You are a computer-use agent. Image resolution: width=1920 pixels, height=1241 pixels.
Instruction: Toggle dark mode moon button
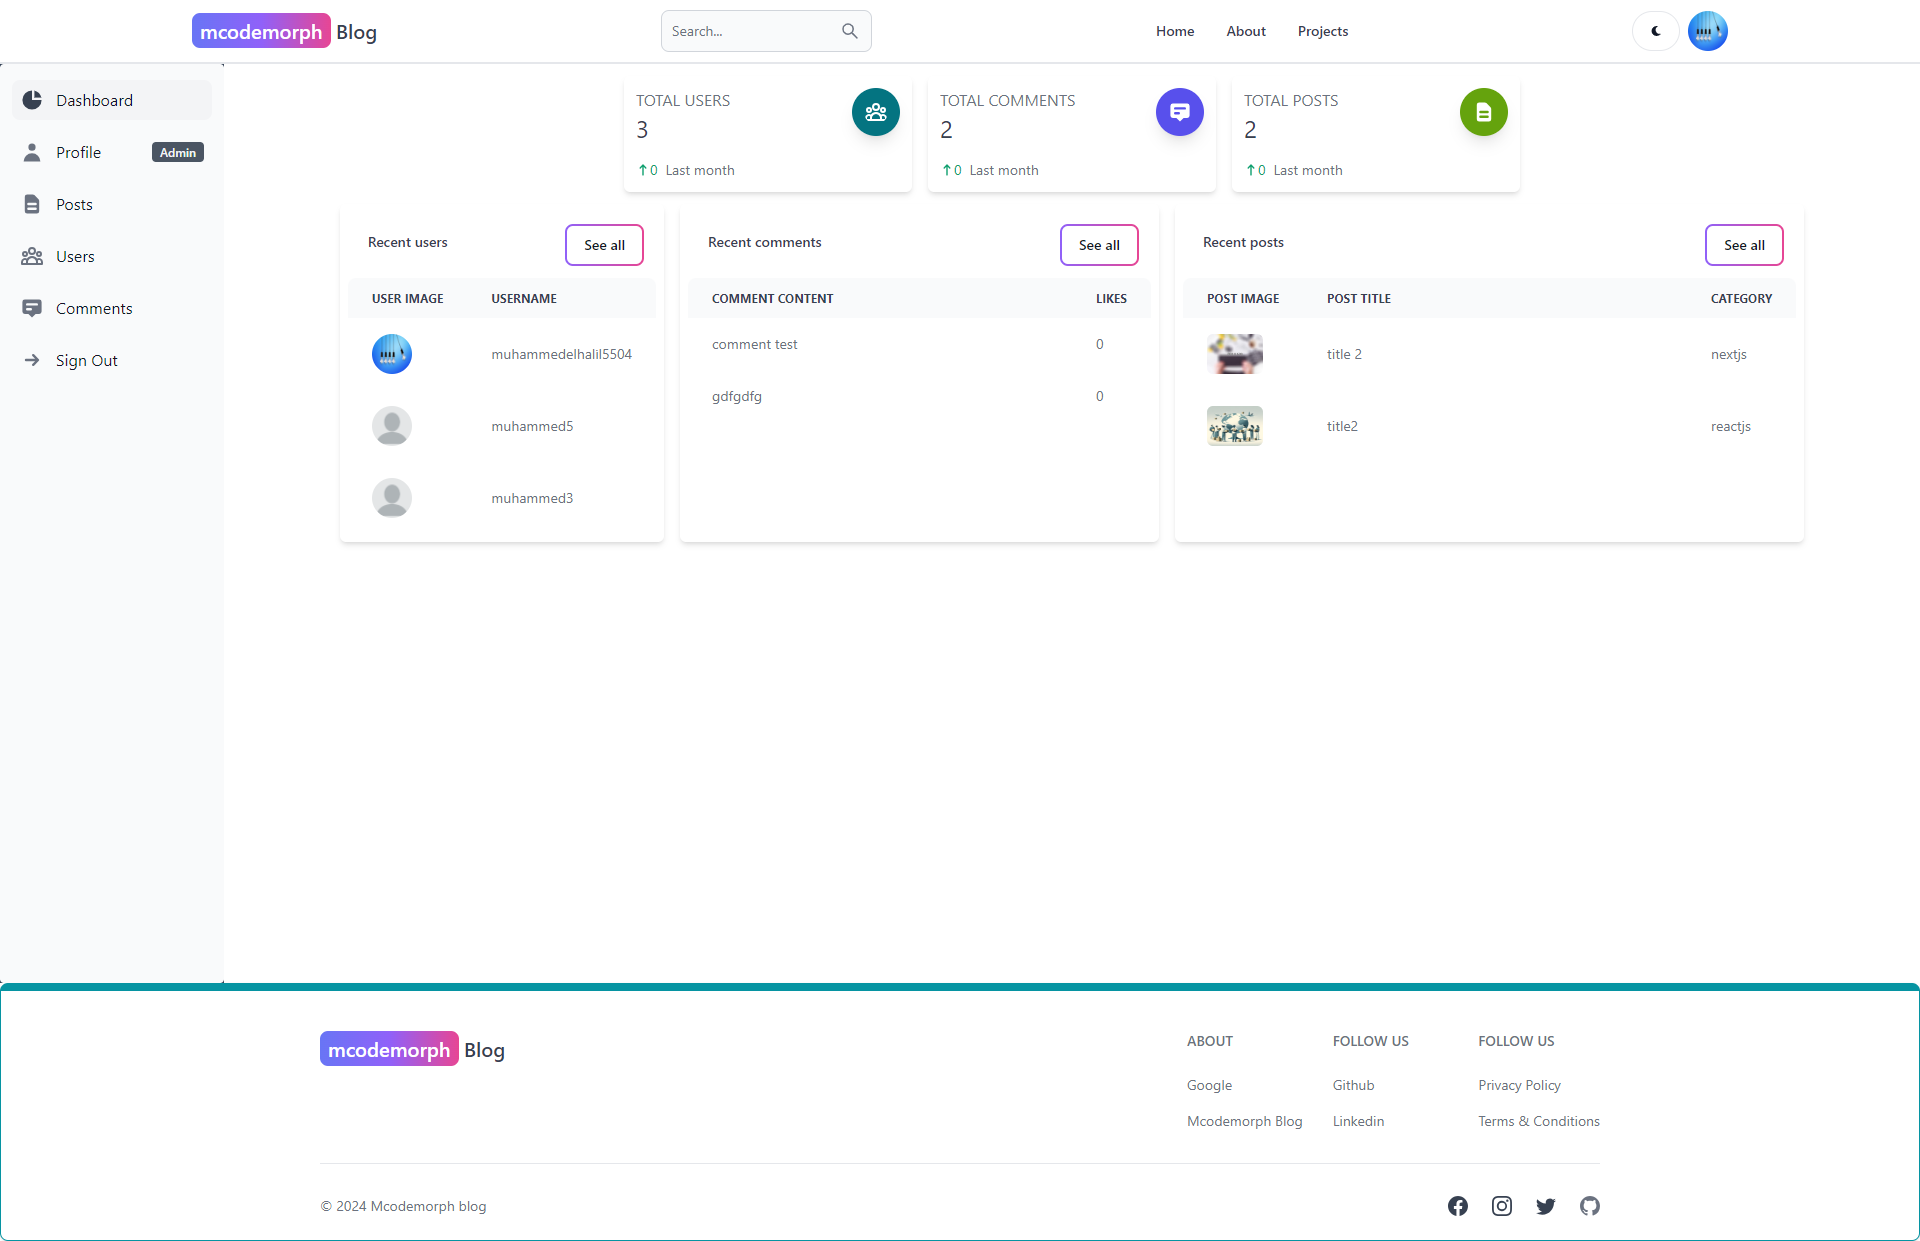pos(1656,31)
